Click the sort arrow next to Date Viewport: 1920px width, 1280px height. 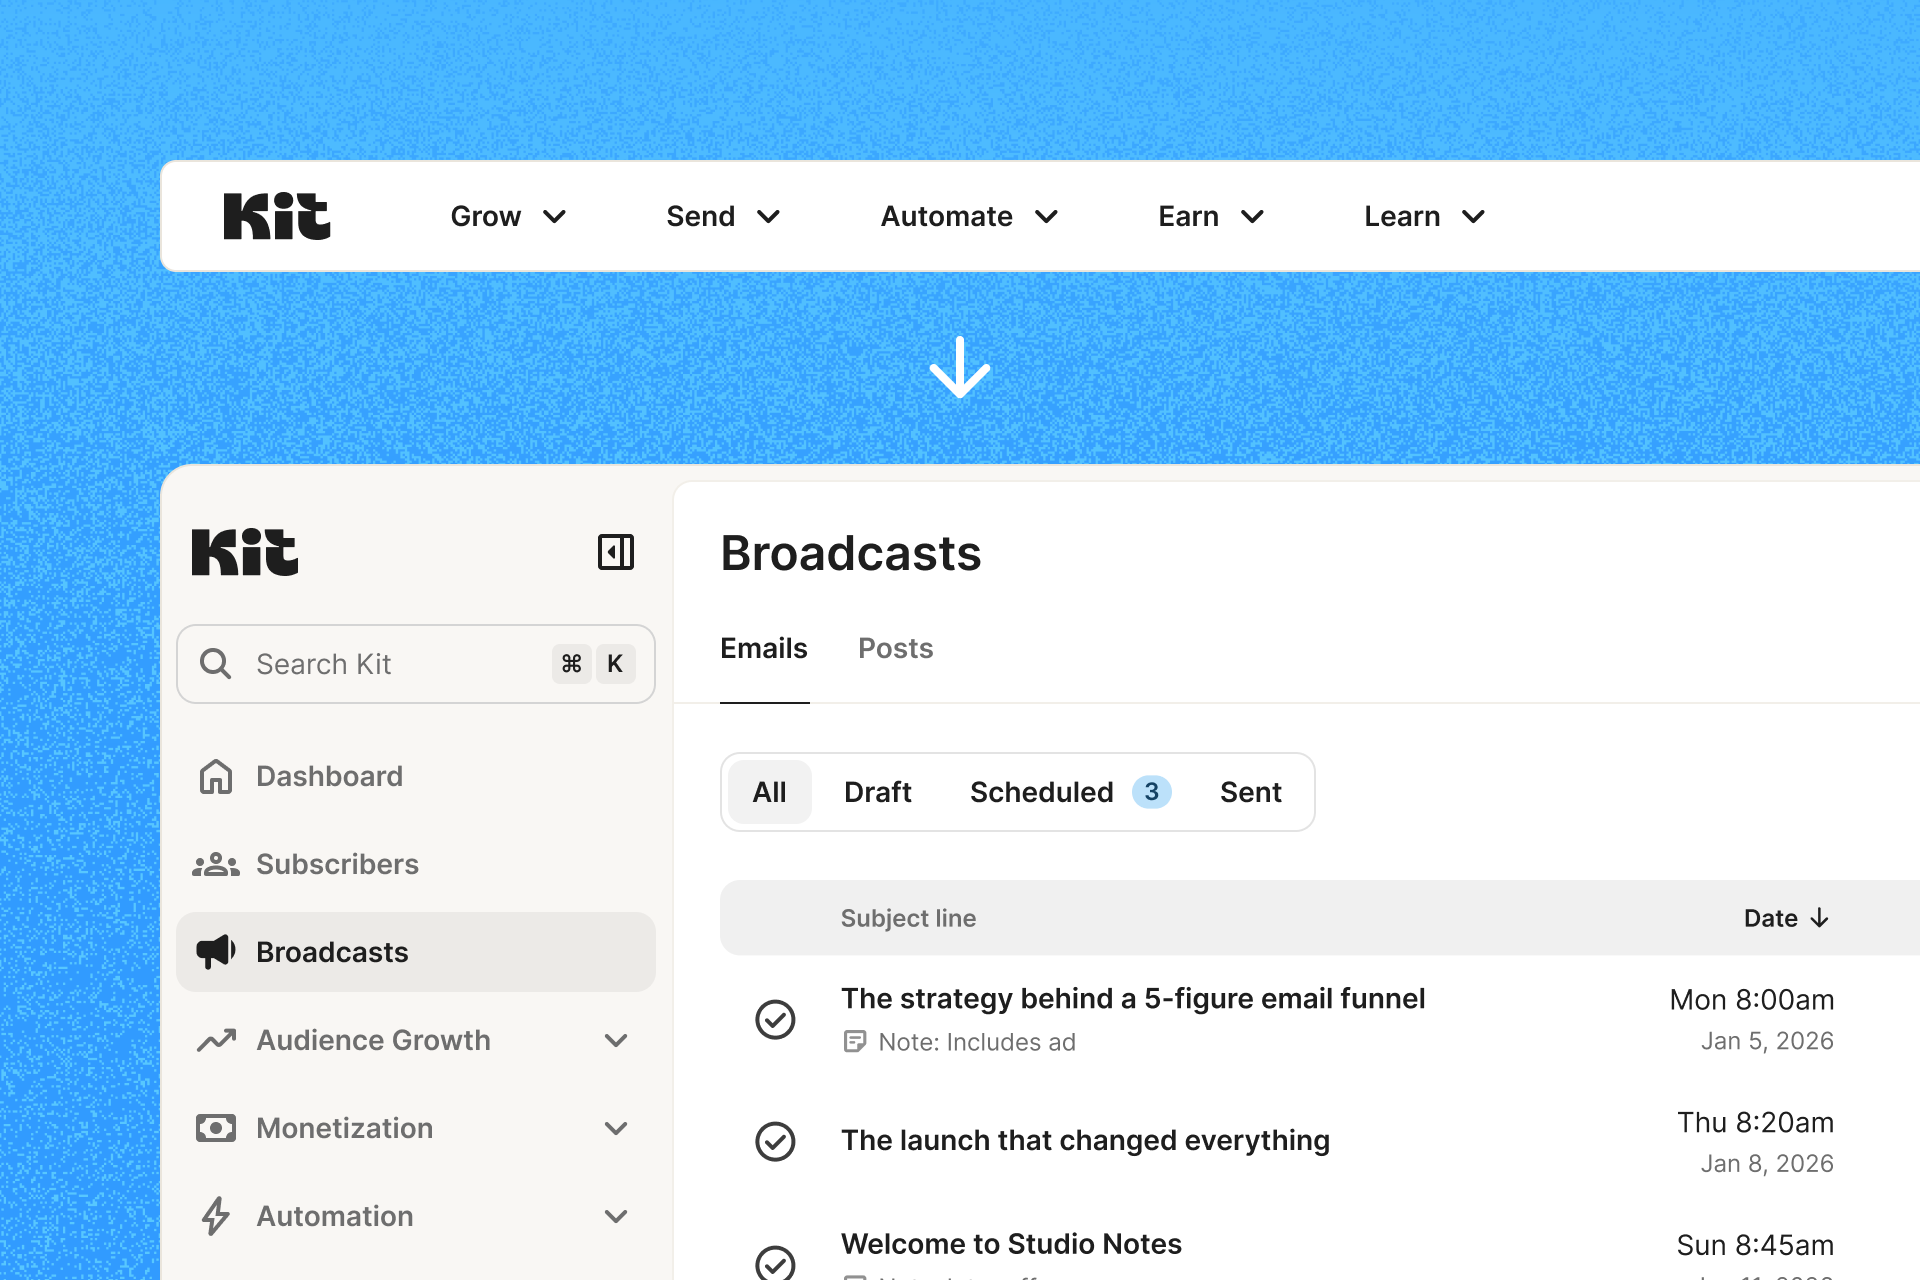point(1820,918)
